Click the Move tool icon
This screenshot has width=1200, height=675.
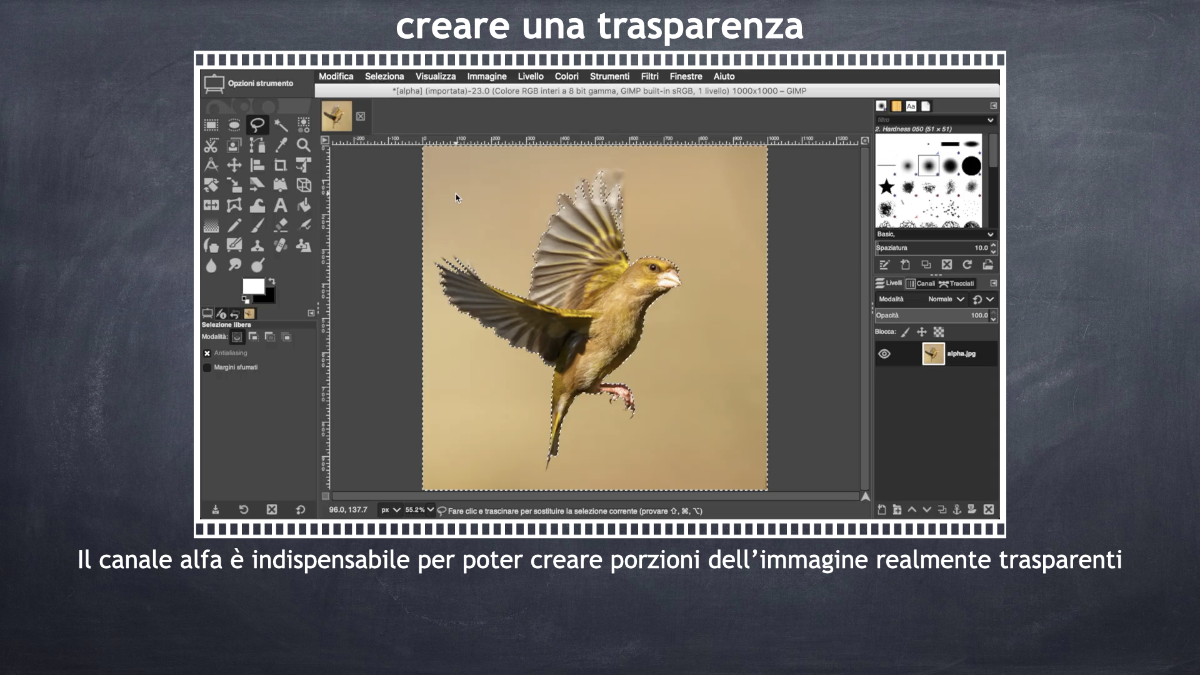coord(234,165)
